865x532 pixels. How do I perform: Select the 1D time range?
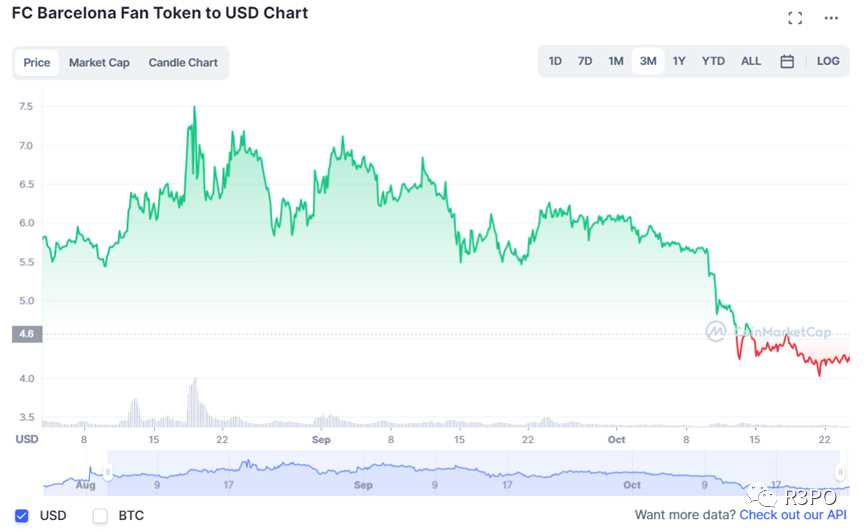coord(555,61)
